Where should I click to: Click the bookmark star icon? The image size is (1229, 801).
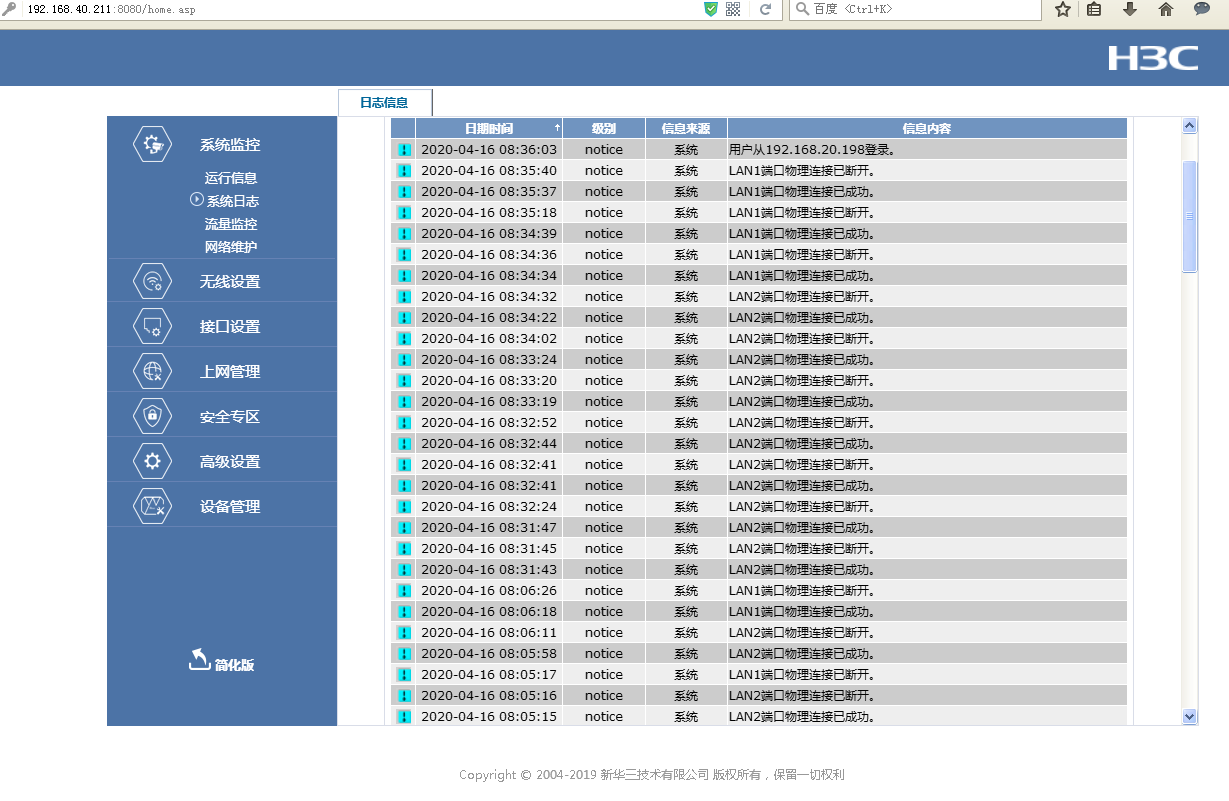coord(1062,9)
